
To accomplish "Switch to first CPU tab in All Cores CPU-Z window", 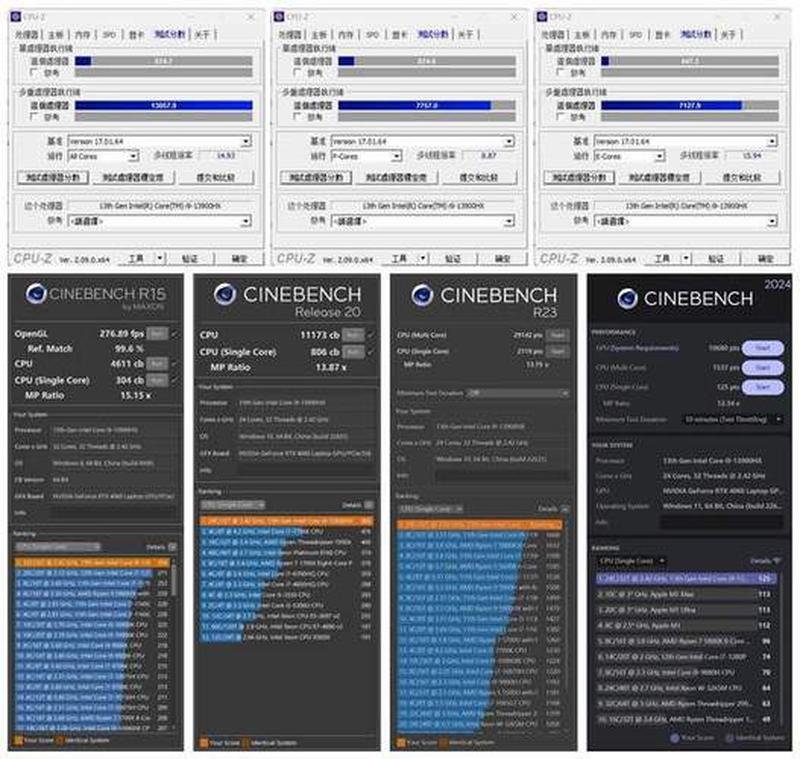I will 26,35.
